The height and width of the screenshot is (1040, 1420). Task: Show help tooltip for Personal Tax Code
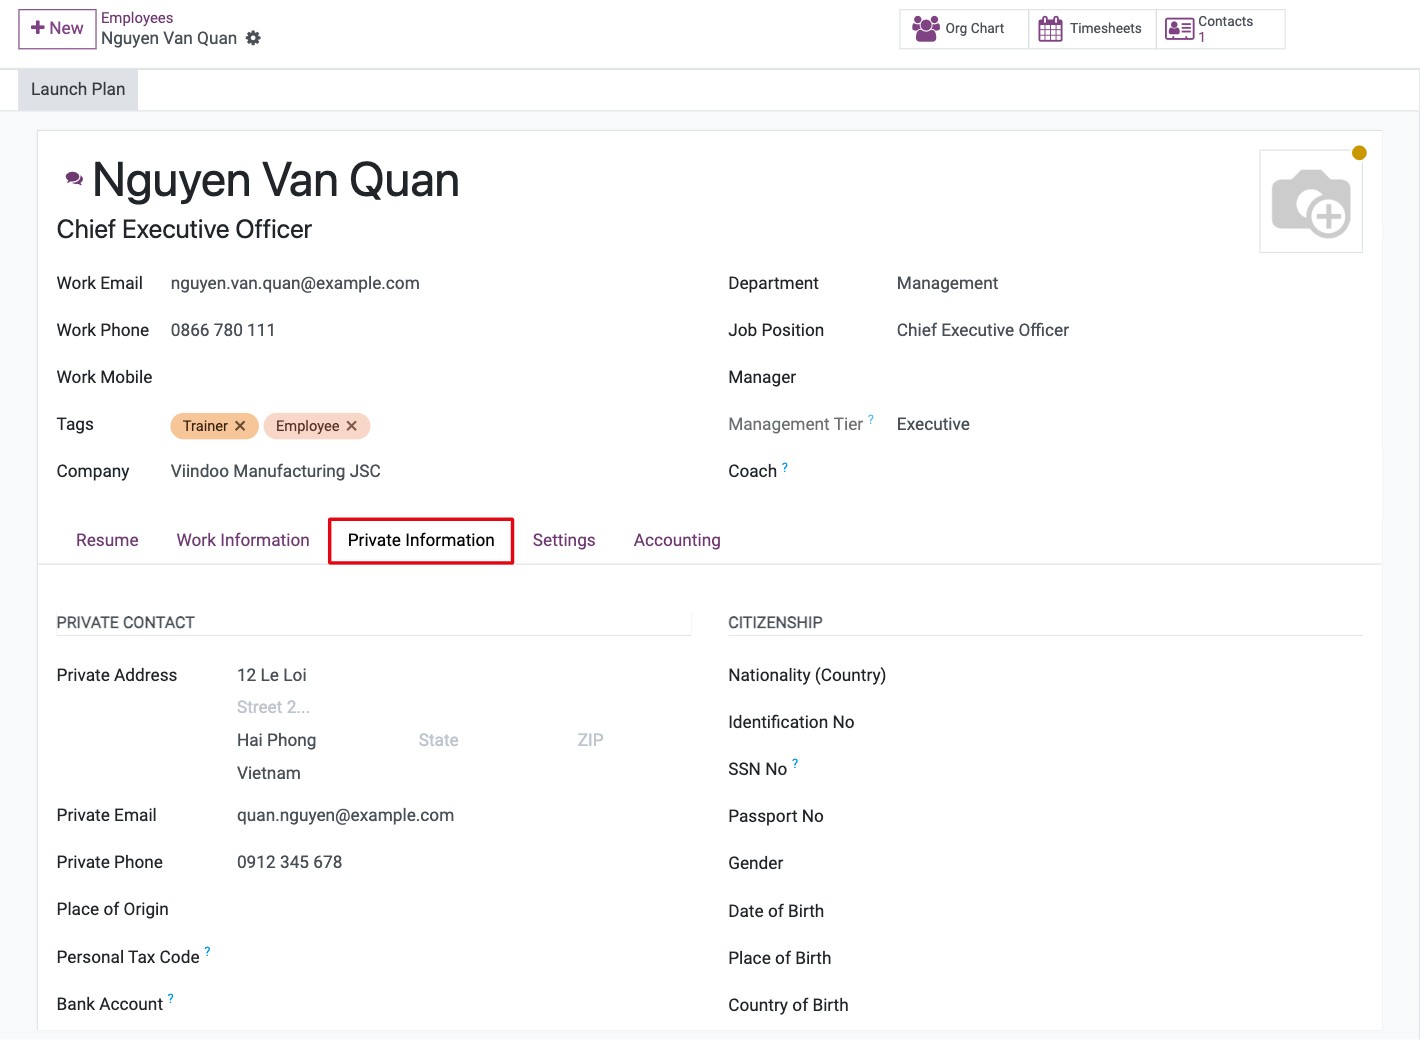click(207, 952)
